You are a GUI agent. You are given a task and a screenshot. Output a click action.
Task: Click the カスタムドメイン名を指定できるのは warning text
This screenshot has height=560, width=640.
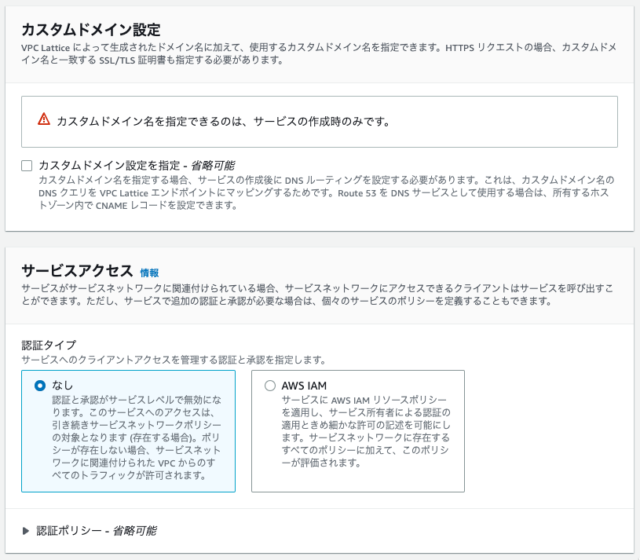pyautogui.click(x=224, y=121)
